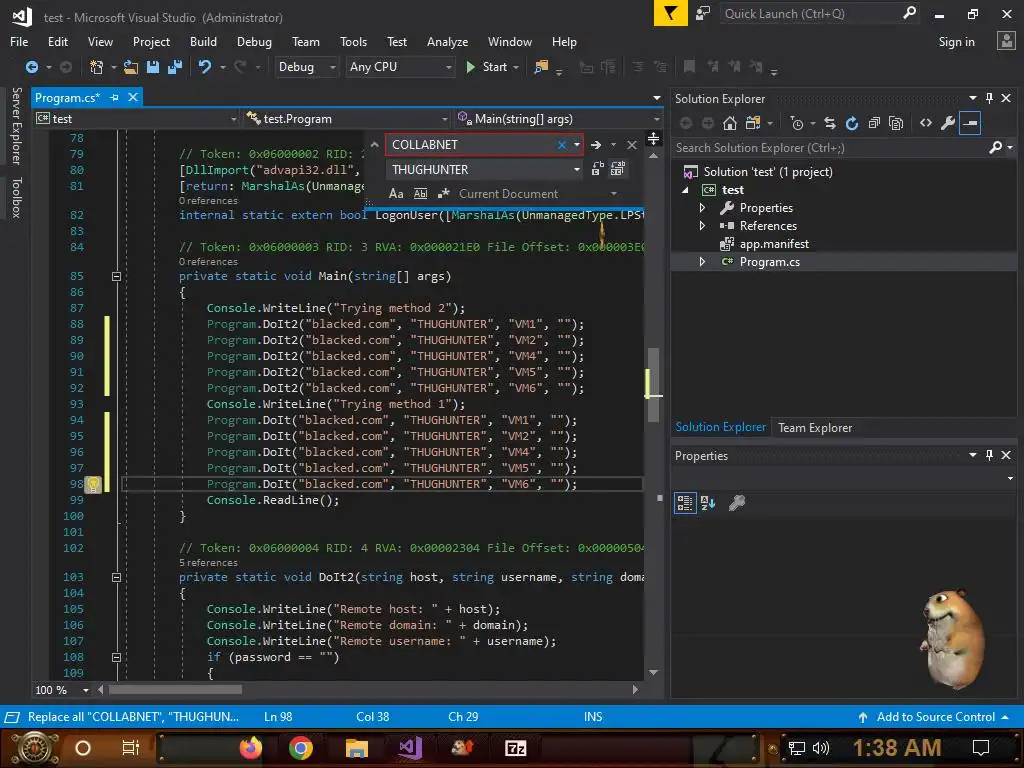Click the Find in Files toolbar icon
This screenshot has width=1024, height=768.
click(x=541, y=67)
